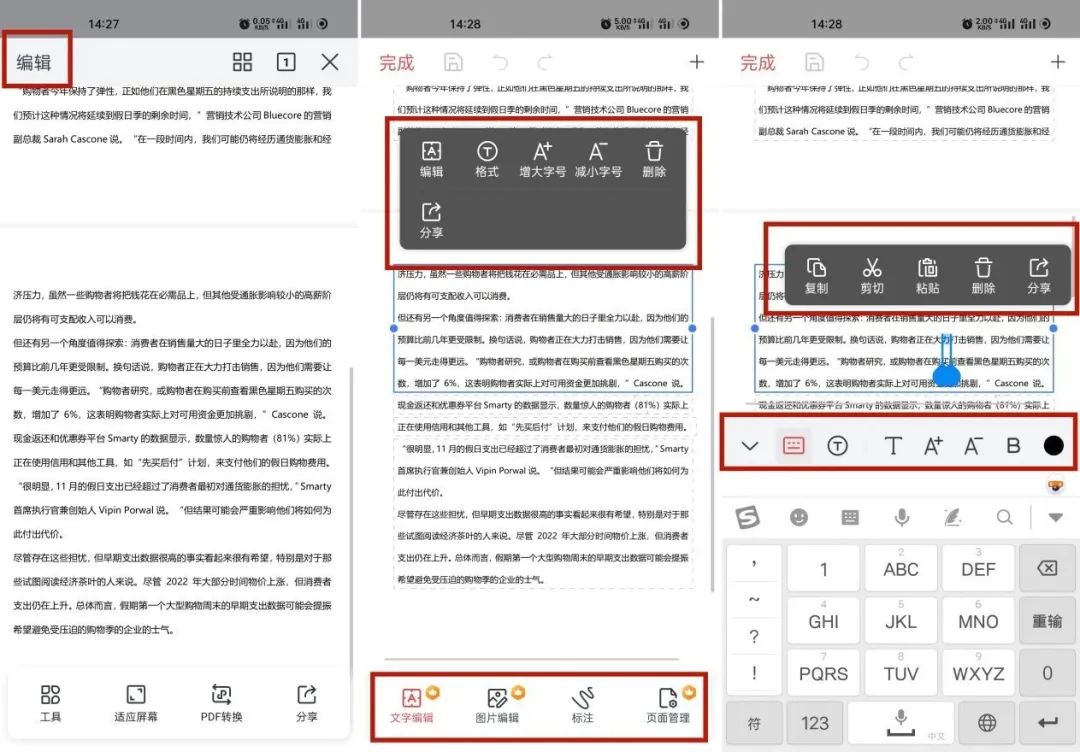The image size is (1080, 752).
Task: Hide the keyboard with the down triangle
Action: click(x=1055, y=517)
